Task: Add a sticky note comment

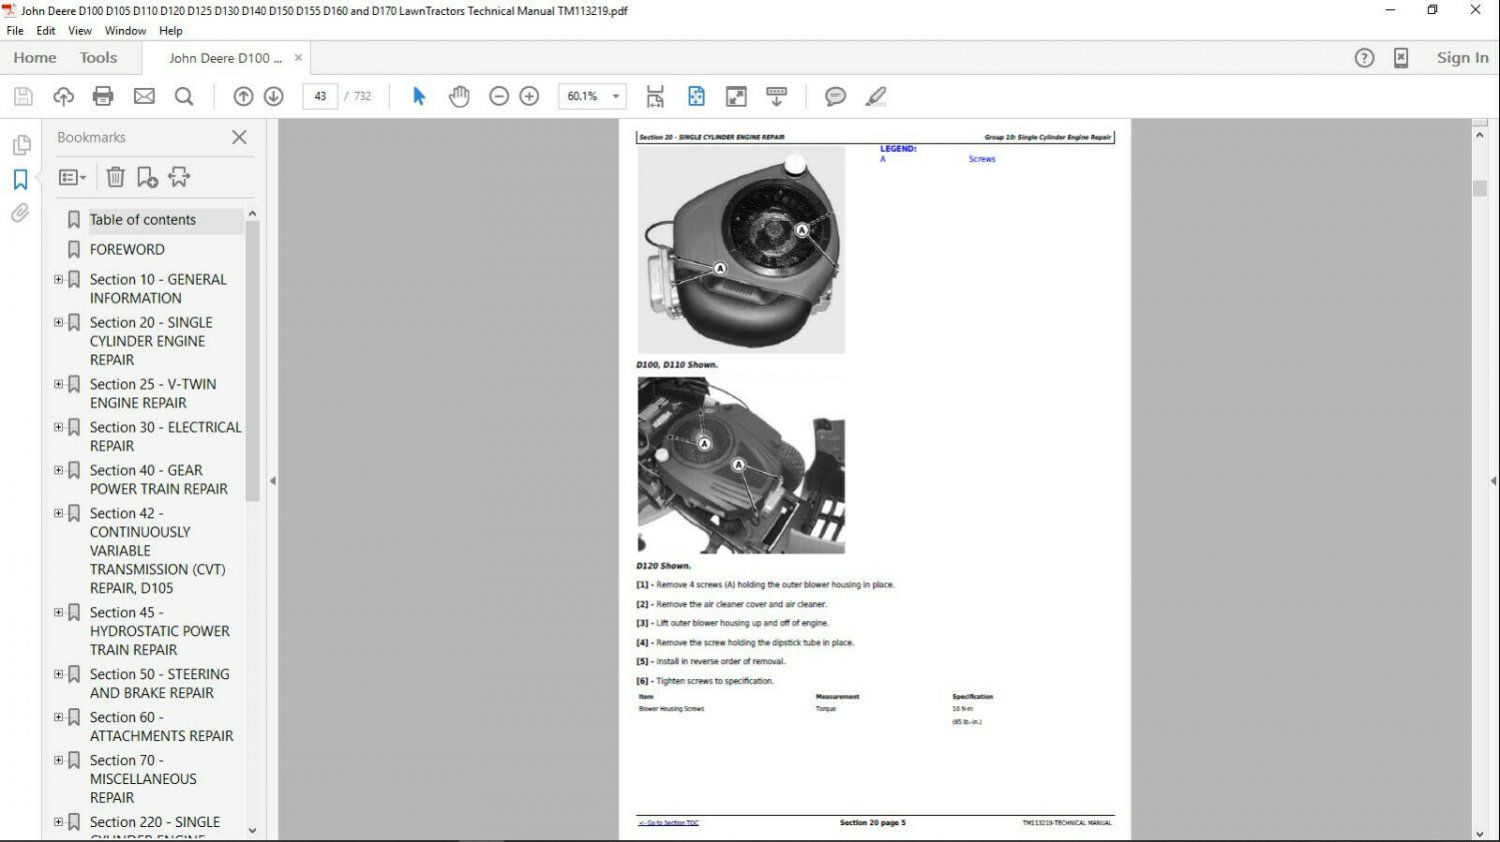Action: 835,96
